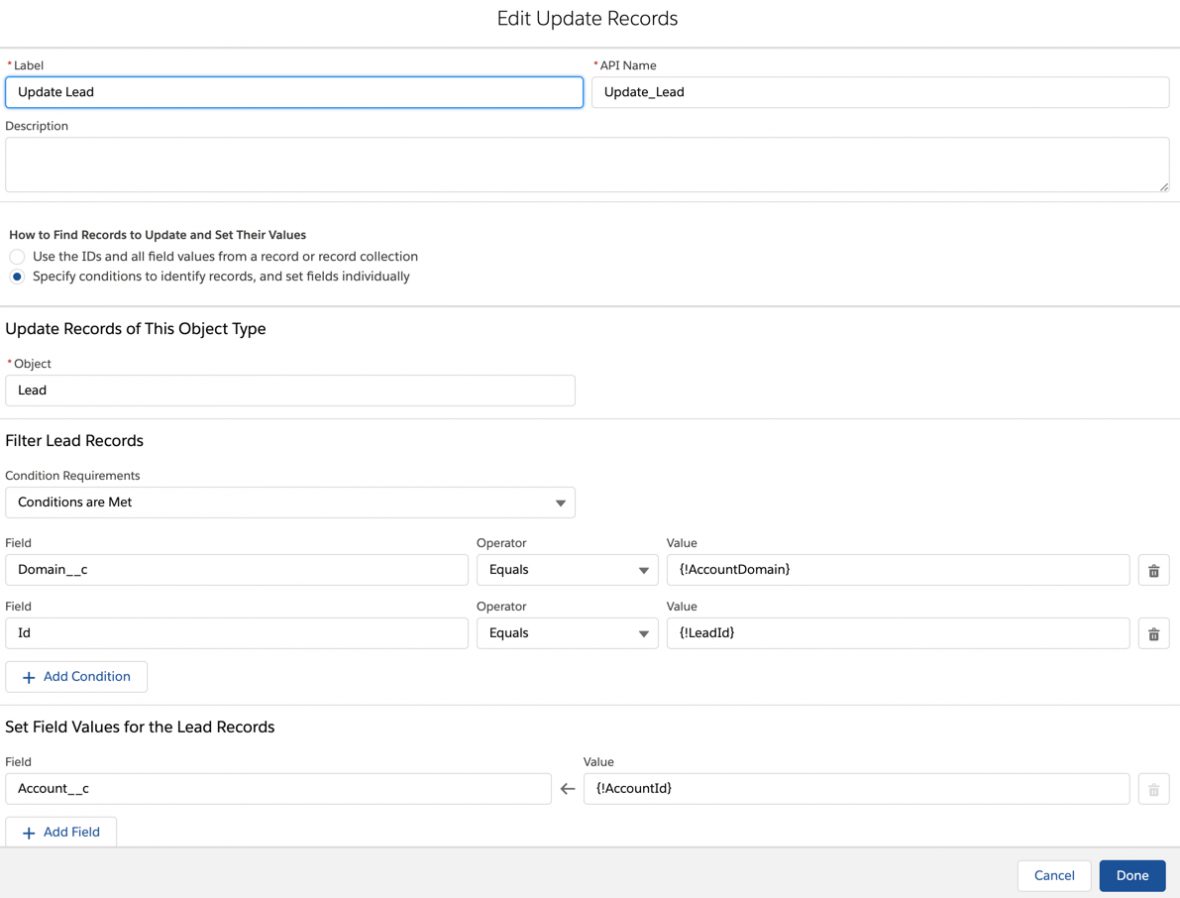The width and height of the screenshot is (1180, 898).
Task: Delete the Domain__c filter condition
Action: (1153, 569)
